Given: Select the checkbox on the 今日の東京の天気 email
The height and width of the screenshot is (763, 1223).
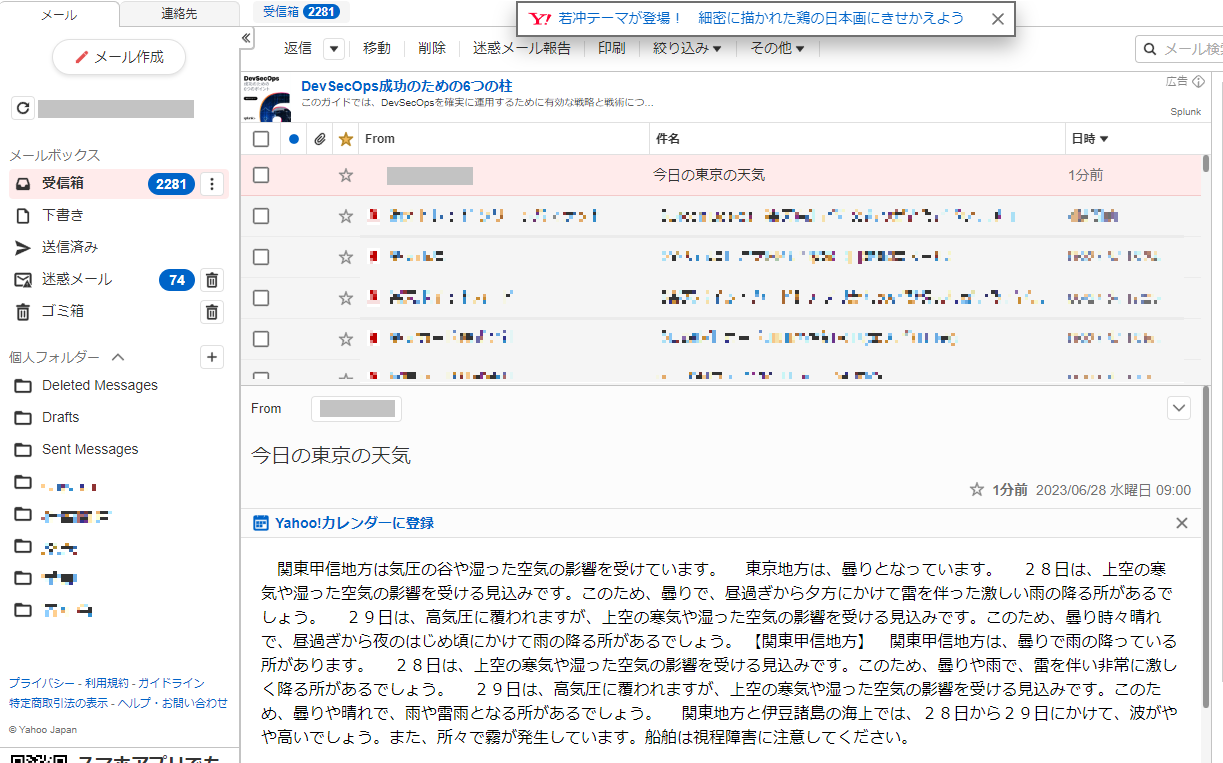Looking at the screenshot, I should click(x=261, y=174).
